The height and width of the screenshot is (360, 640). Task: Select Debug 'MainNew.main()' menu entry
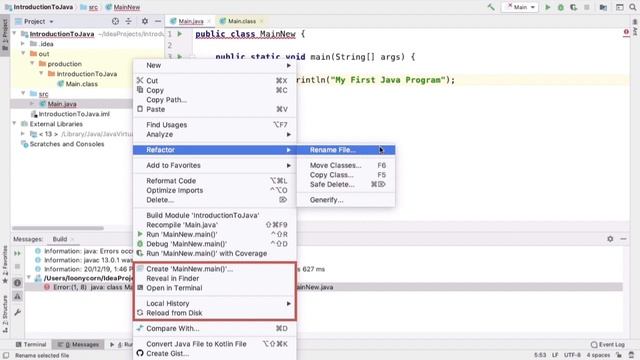pyautogui.click(x=215, y=244)
